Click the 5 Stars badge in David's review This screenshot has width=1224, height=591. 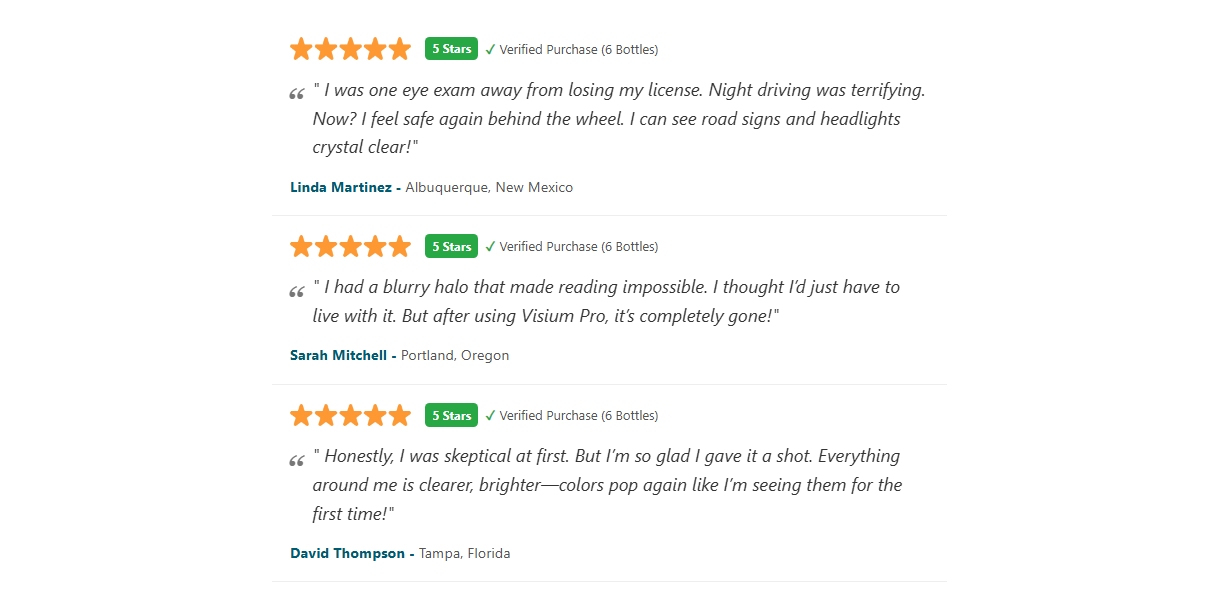click(451, 415)
